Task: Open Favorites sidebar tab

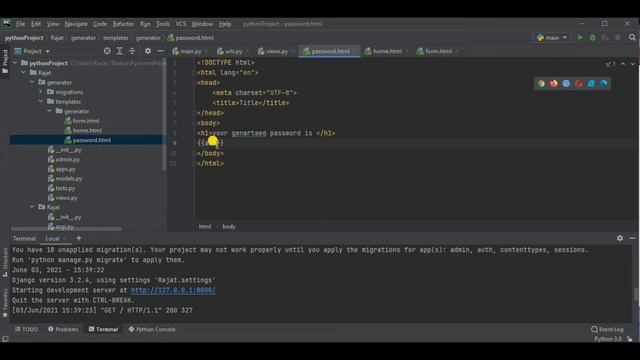Action: coord(5,303)
